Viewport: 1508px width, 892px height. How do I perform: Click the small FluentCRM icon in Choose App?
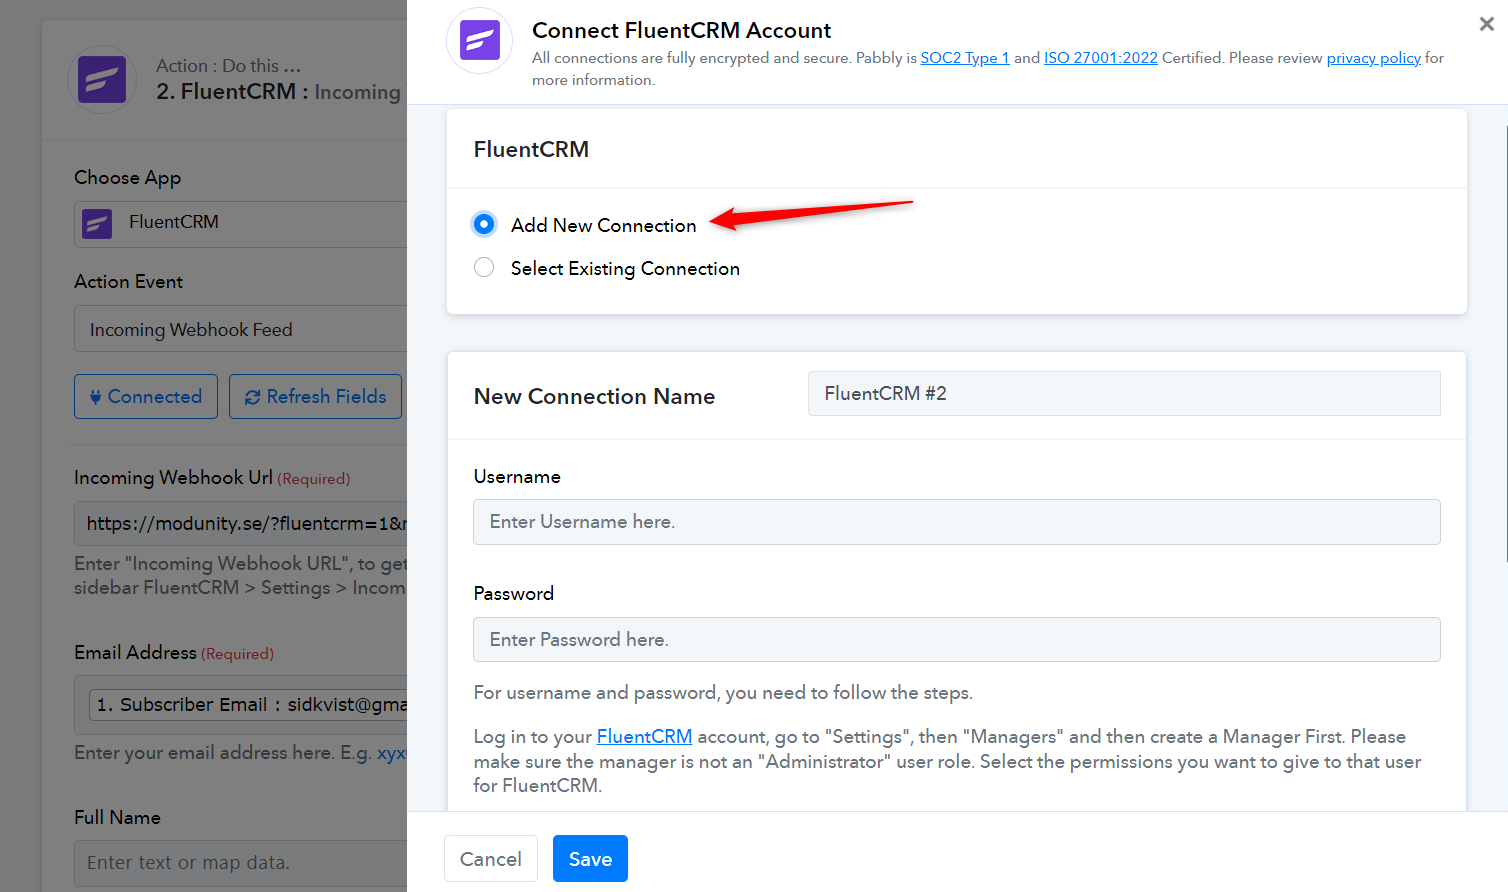tap(97, 224)
